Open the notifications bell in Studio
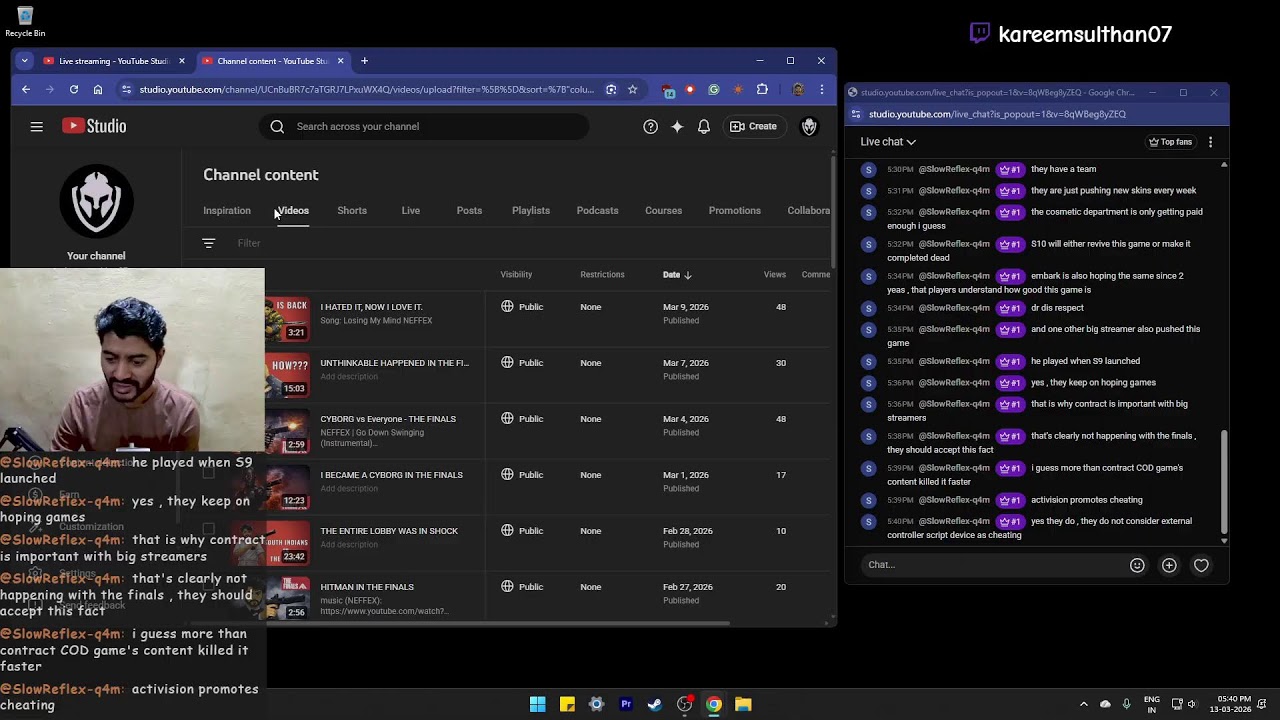1280x720 pixels. pos(704,126)
